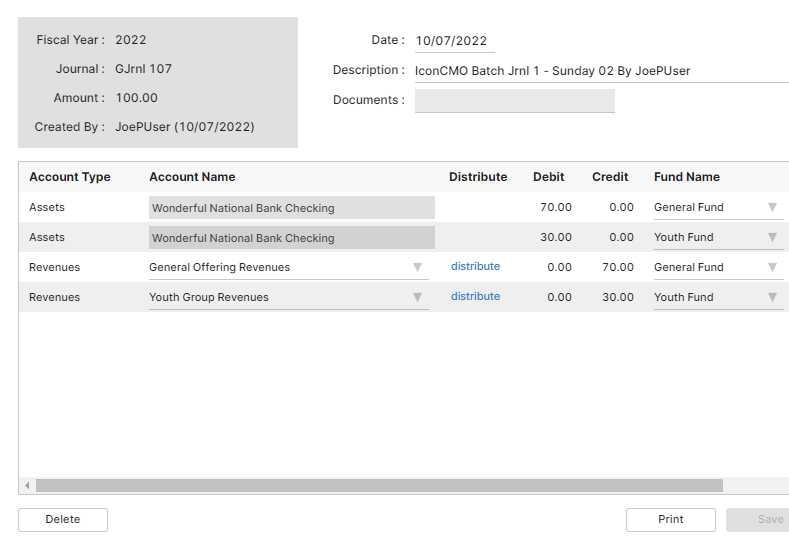The image size is (789, 540).
Task: Click the Distribute column header
Action: pos(478,177)
